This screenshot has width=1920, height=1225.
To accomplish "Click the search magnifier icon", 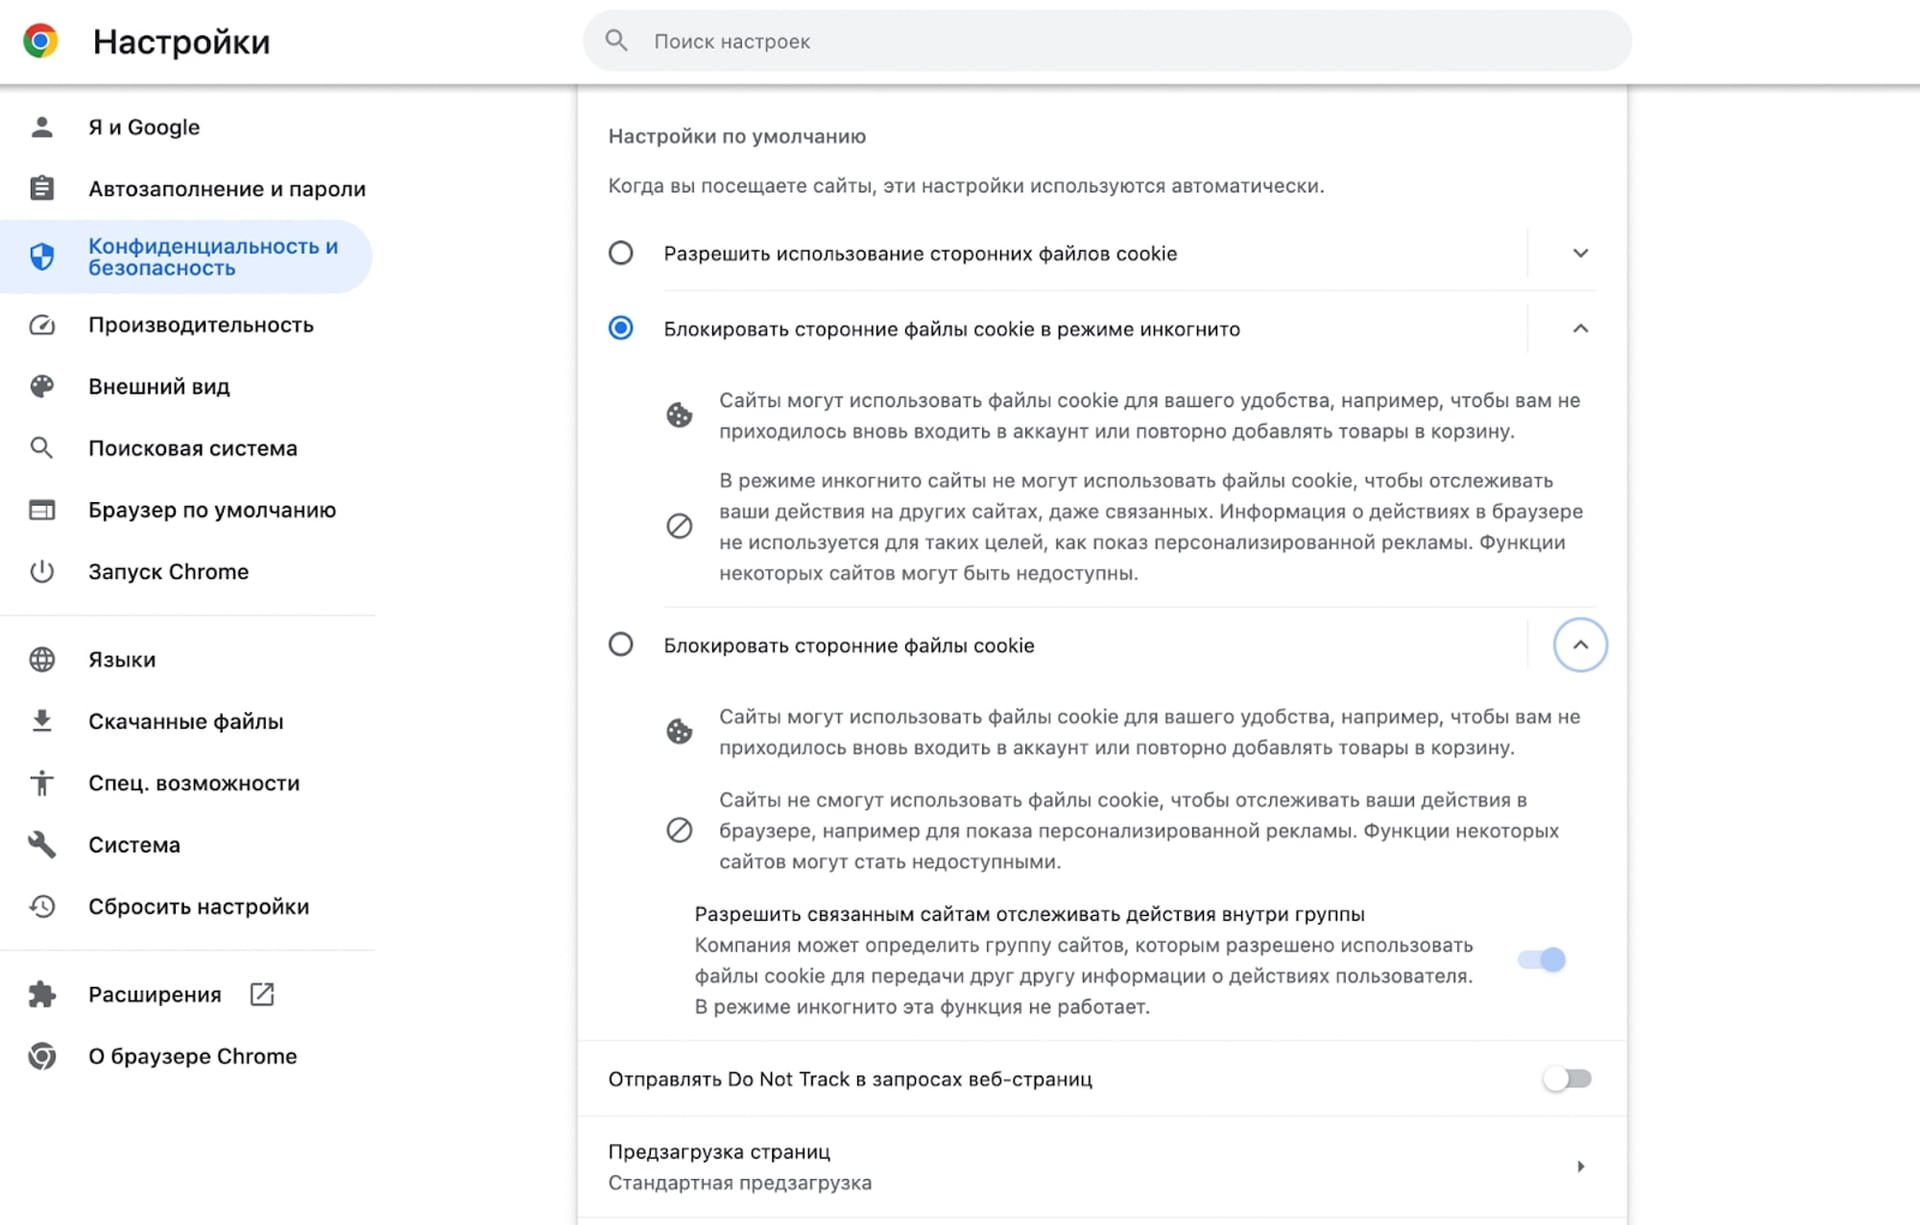I will (617, 41).
